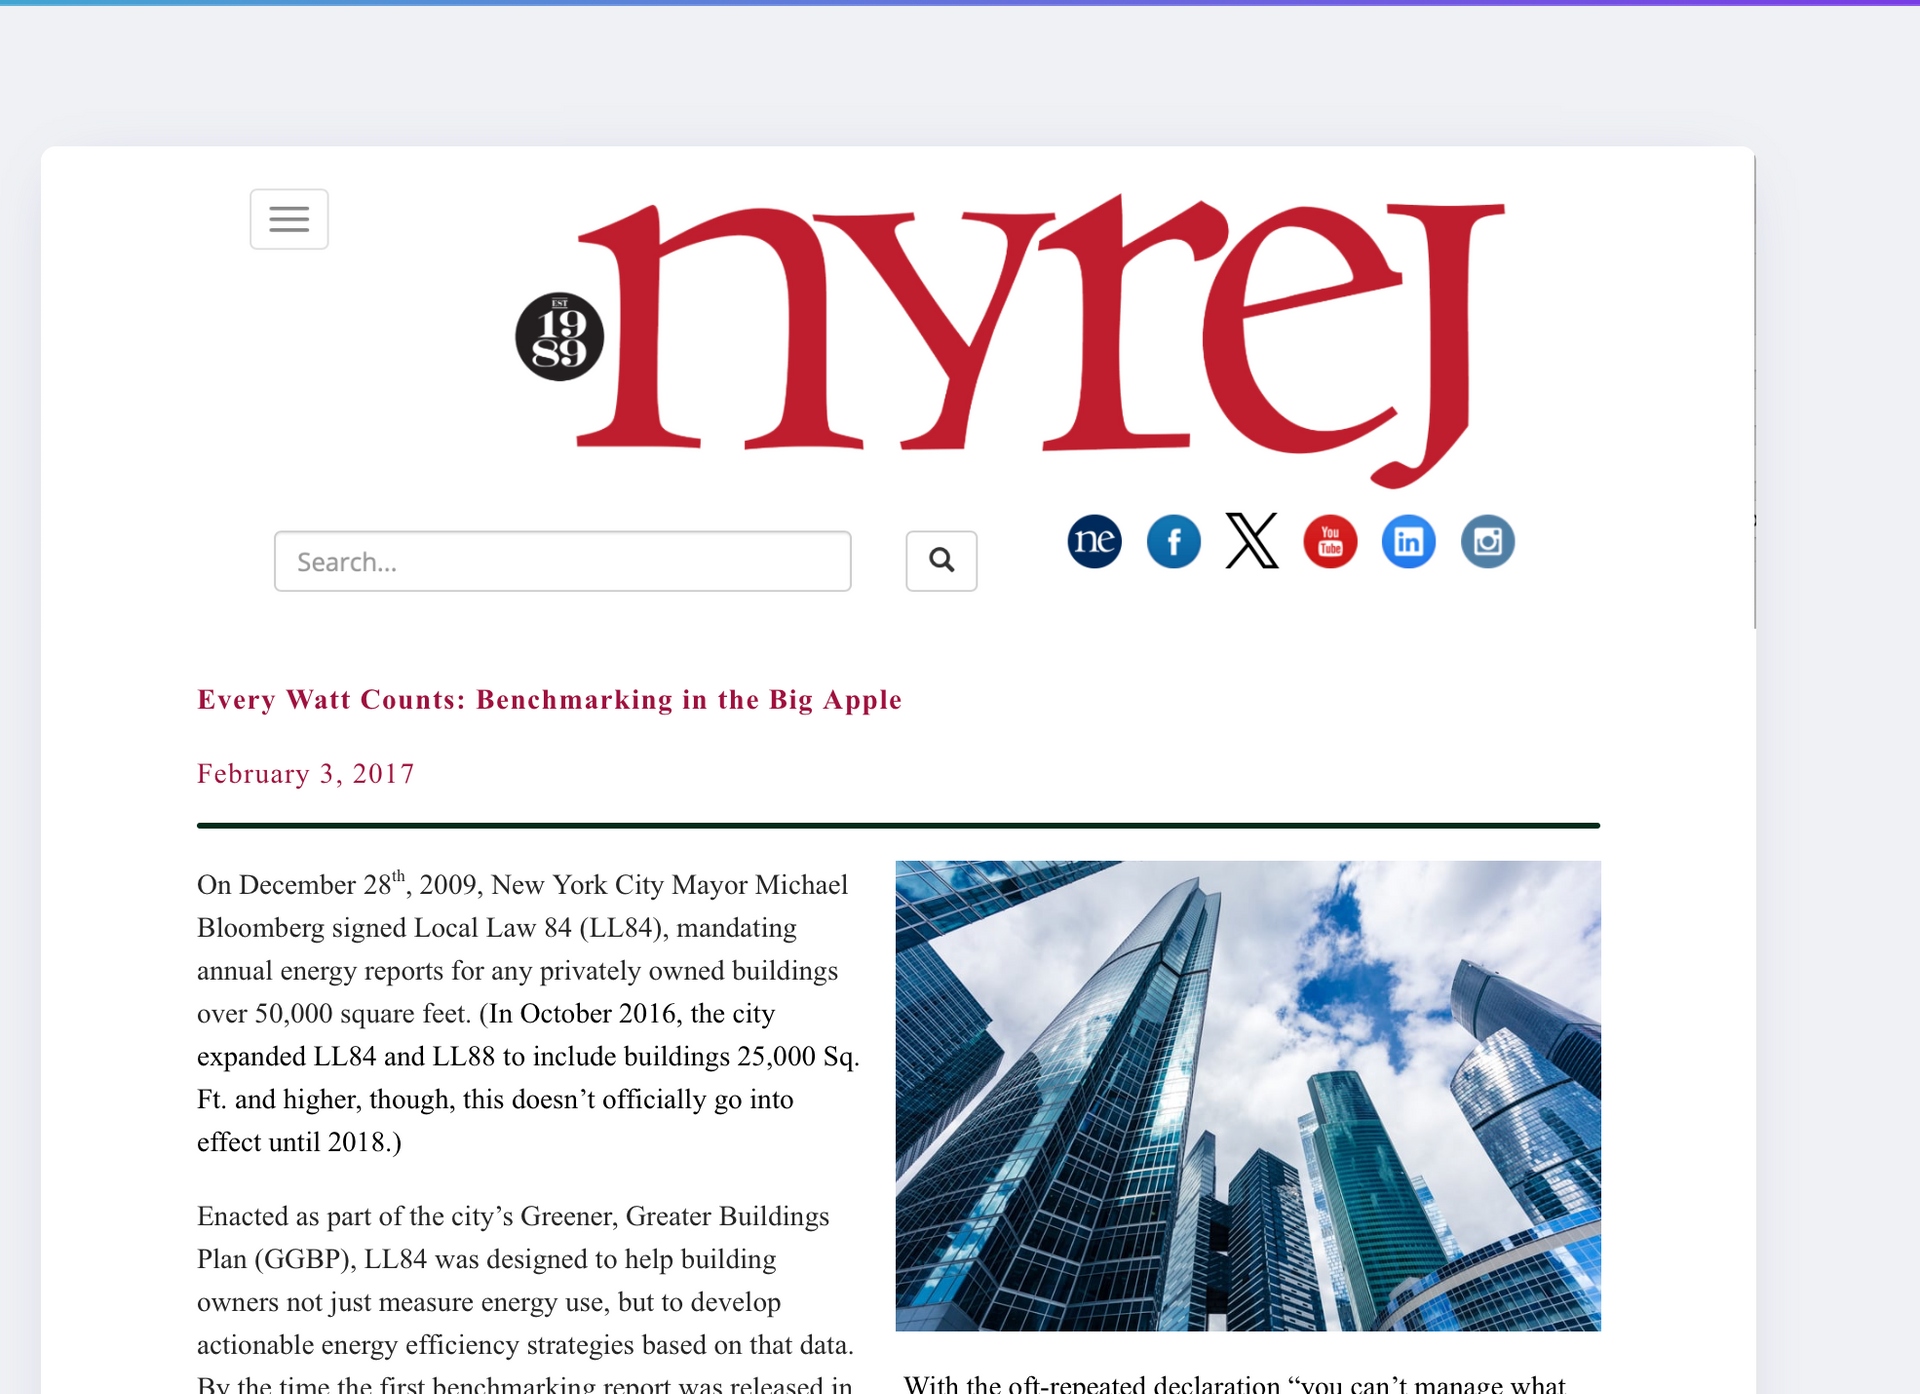Screen dimensions: 1920x1394
Task: Click the LinkedIn social icon
Action: (x=1408, y=541)
